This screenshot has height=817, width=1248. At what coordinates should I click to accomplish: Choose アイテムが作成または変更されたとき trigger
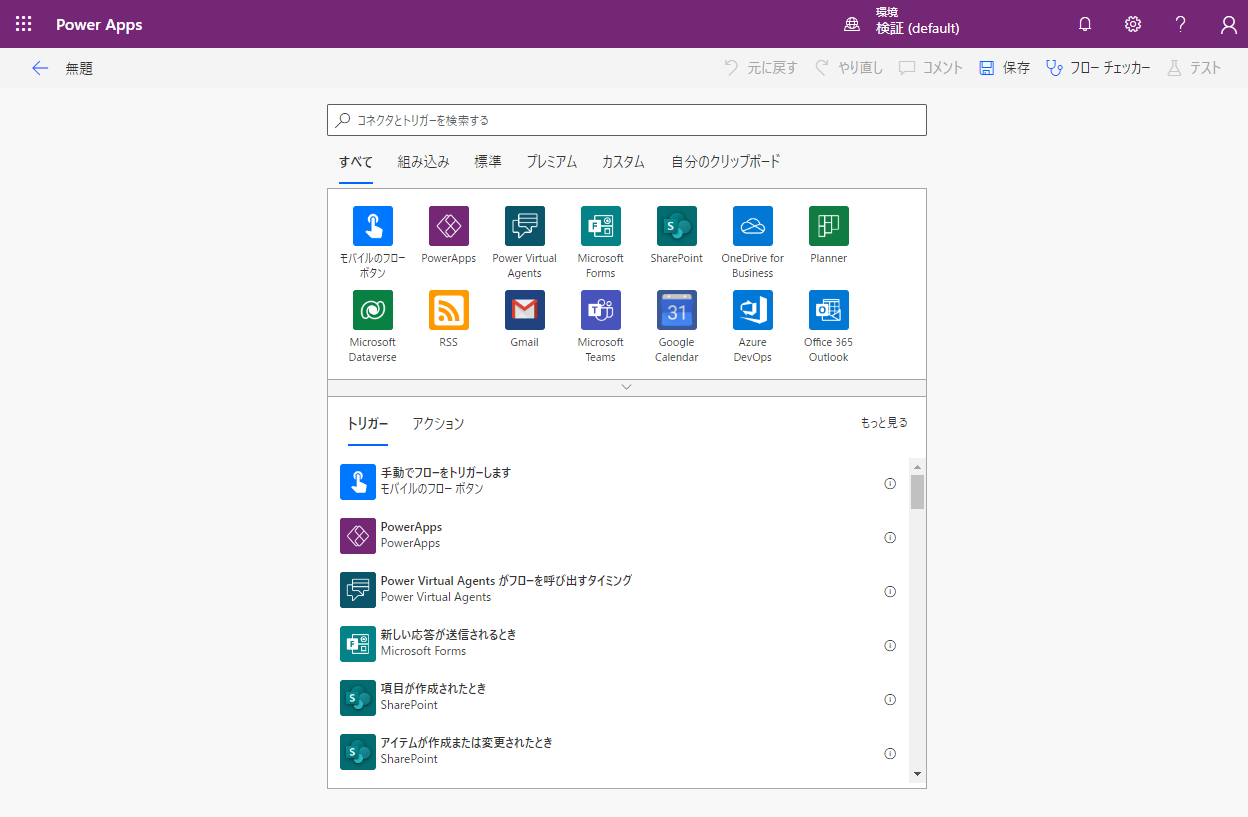(618, 751)
